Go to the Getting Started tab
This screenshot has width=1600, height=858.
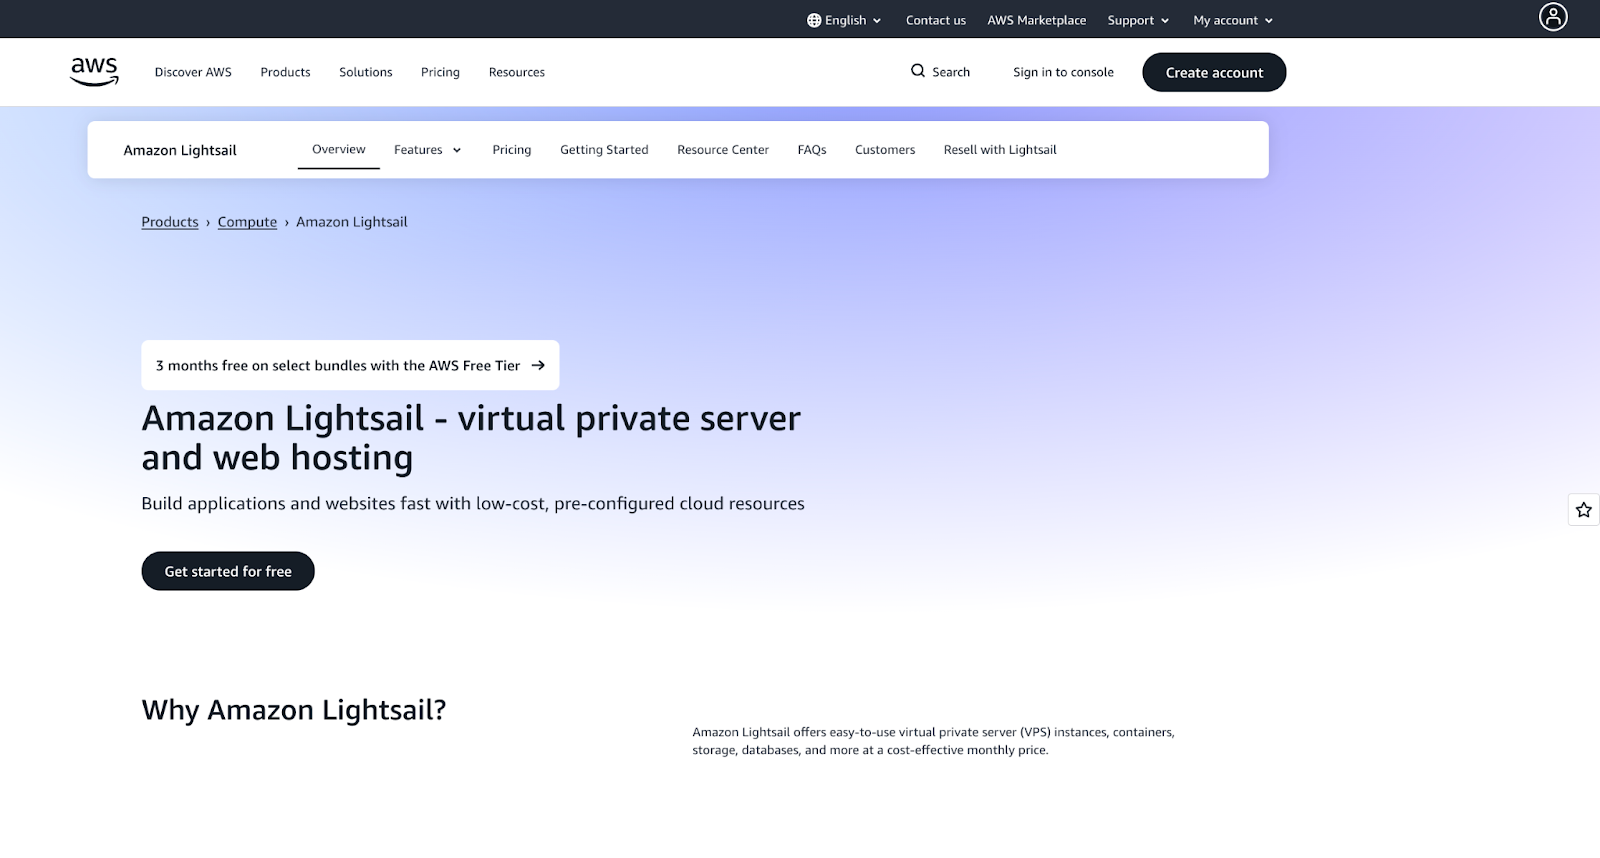click(604, 149)
